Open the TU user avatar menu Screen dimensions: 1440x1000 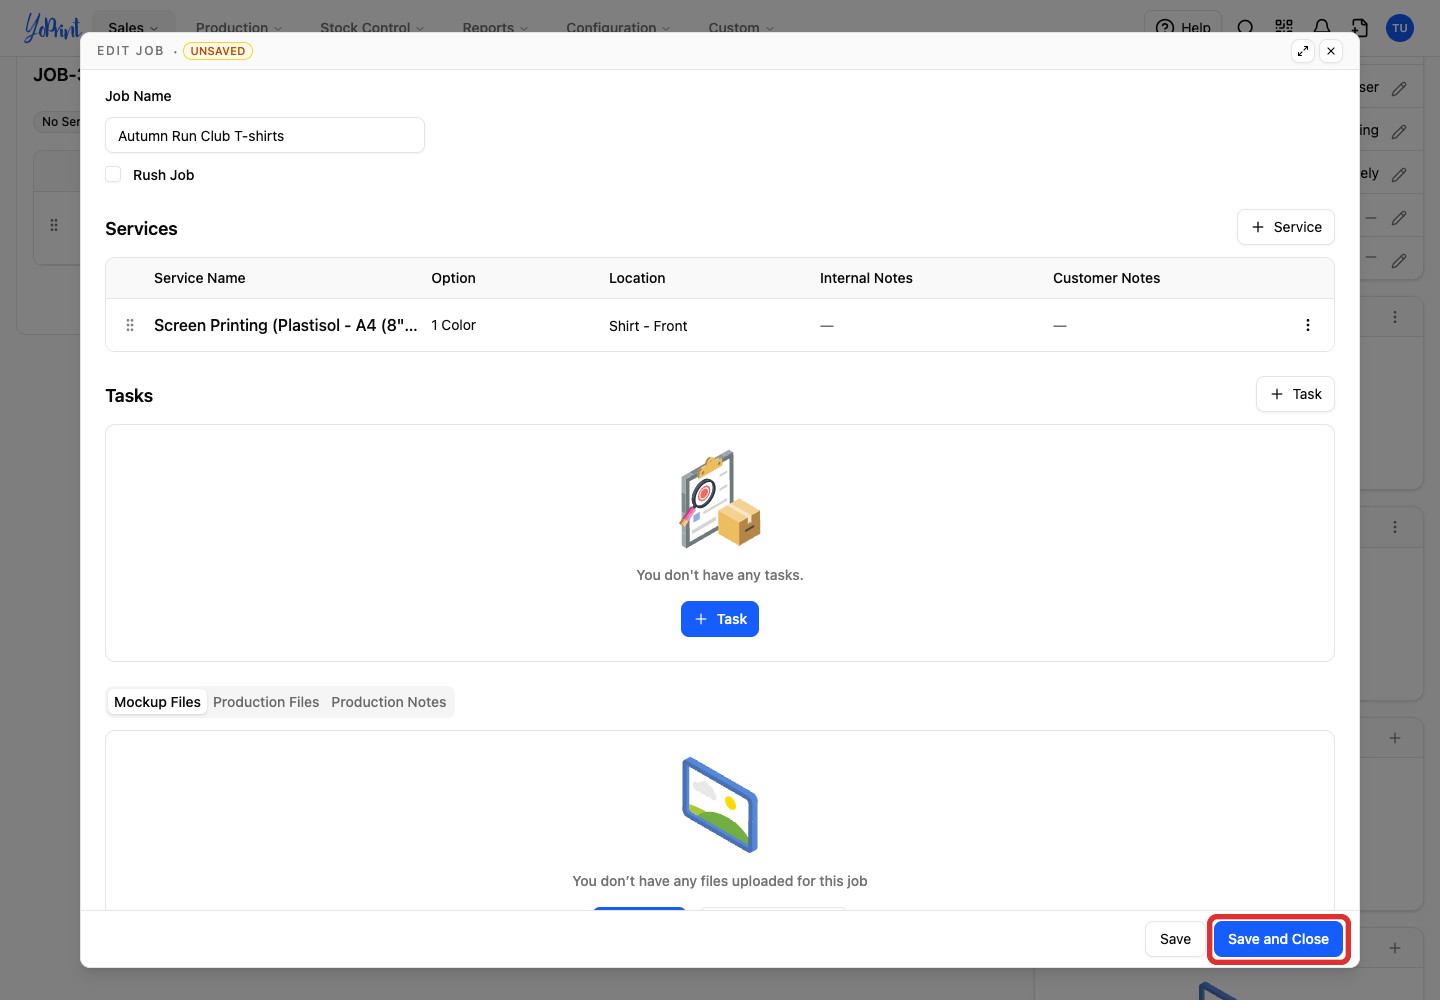pyautogui.click(x=1400, y=28)
